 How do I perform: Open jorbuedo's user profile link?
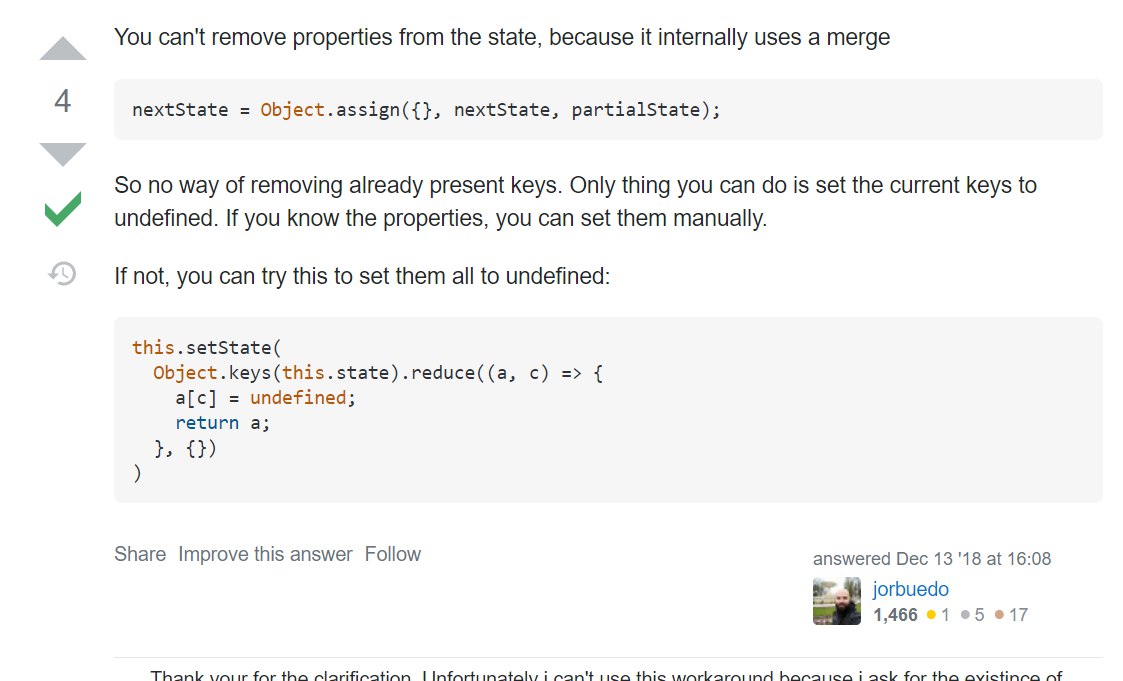pyautogui.click(x=910, y=589)
